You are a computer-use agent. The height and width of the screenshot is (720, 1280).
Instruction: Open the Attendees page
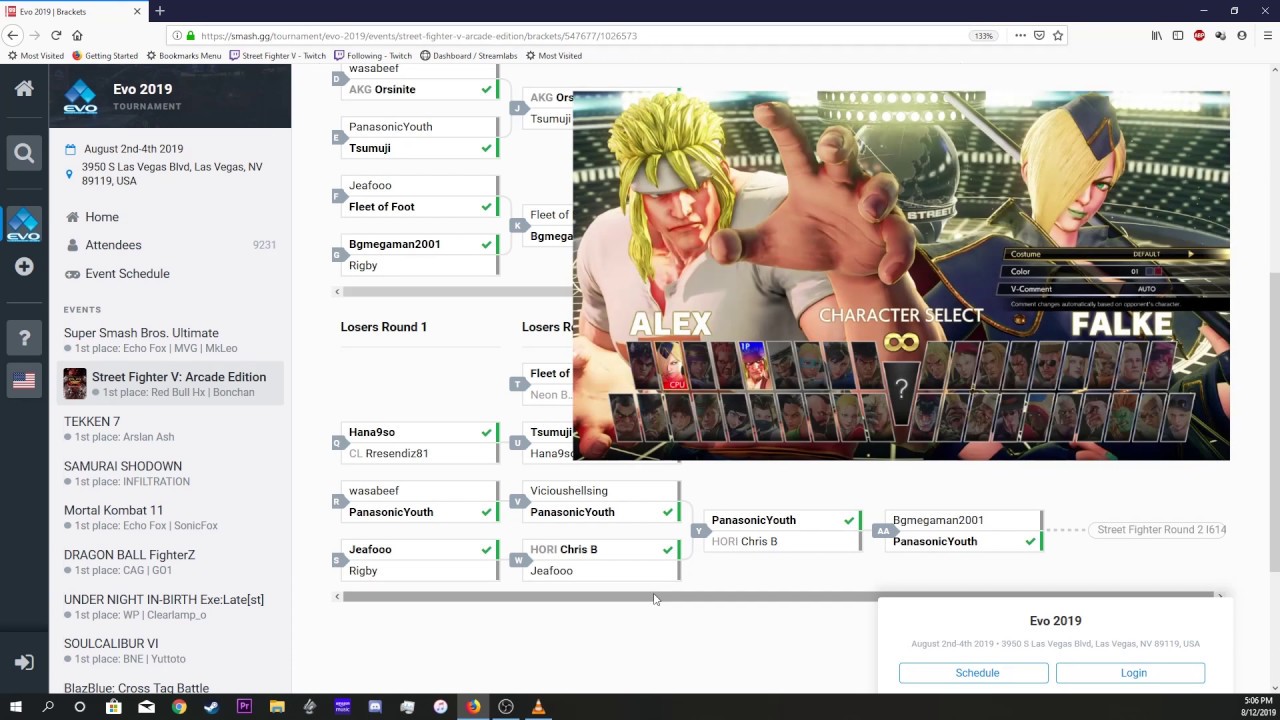coord(113,245)
